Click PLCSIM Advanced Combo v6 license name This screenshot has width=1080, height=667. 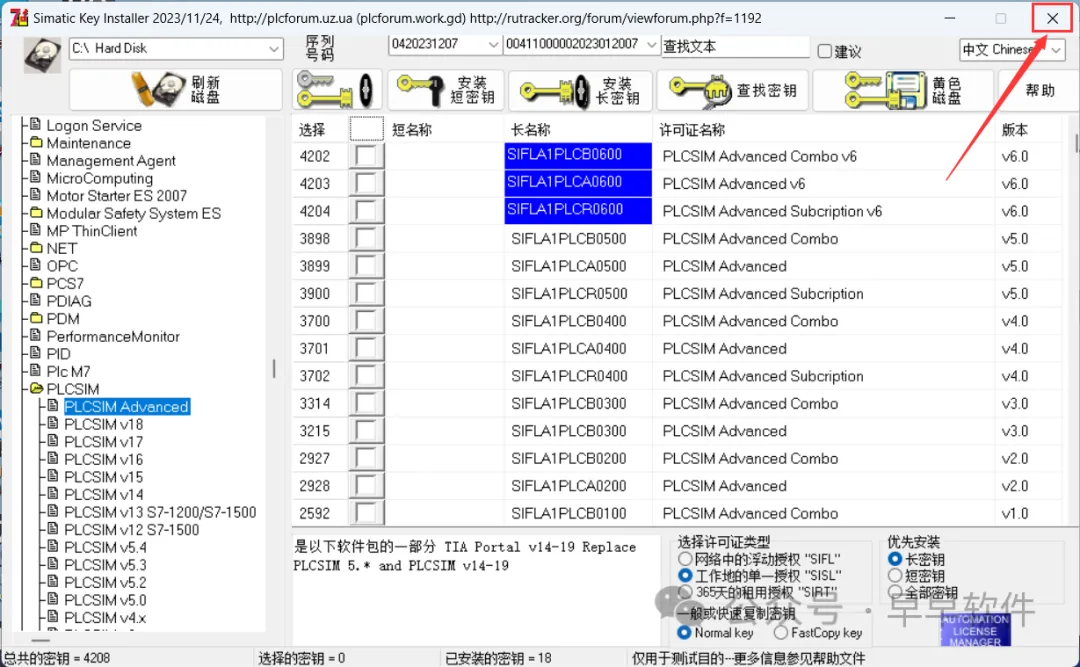[x=759, y=156]
